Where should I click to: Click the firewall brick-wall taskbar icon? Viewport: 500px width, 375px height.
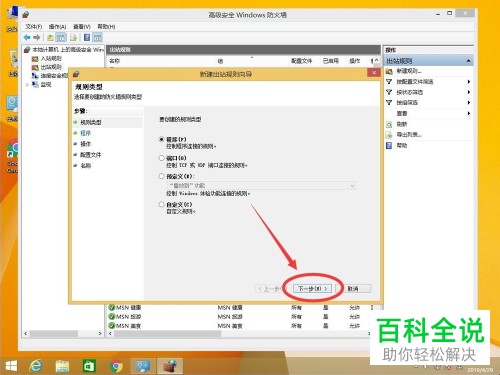click(170, 366)
